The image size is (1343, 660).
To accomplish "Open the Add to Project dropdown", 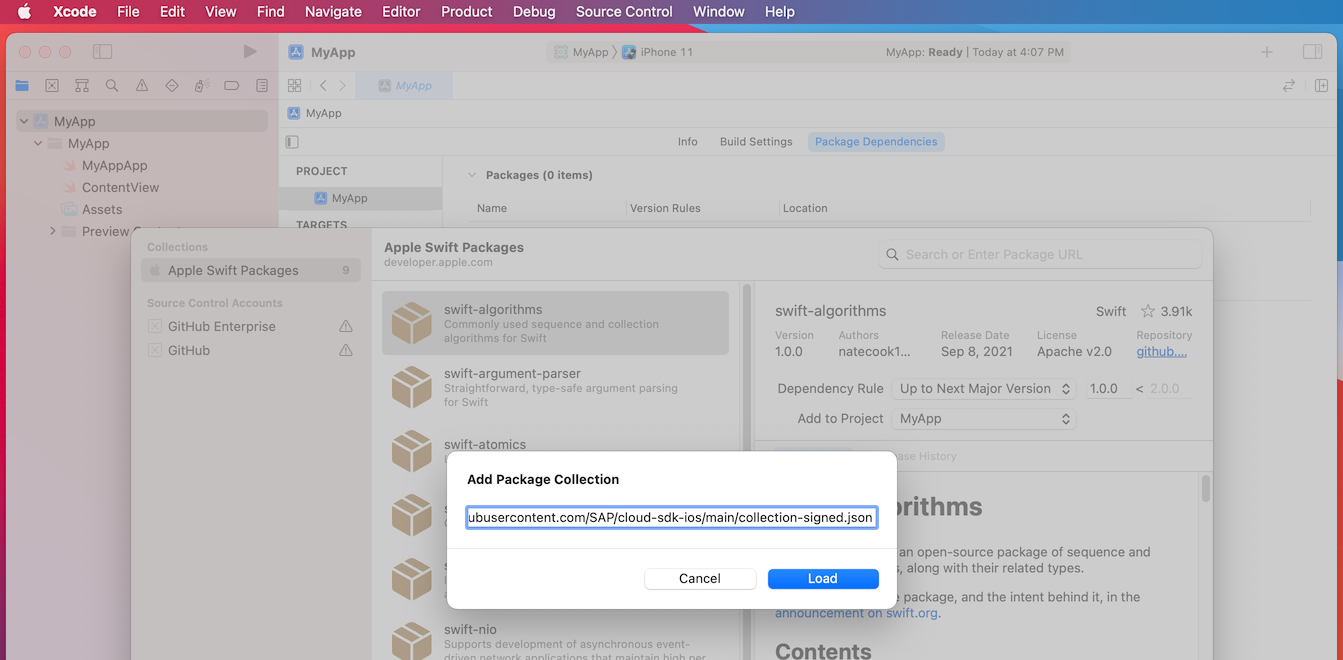I will (x=984, y=419).
